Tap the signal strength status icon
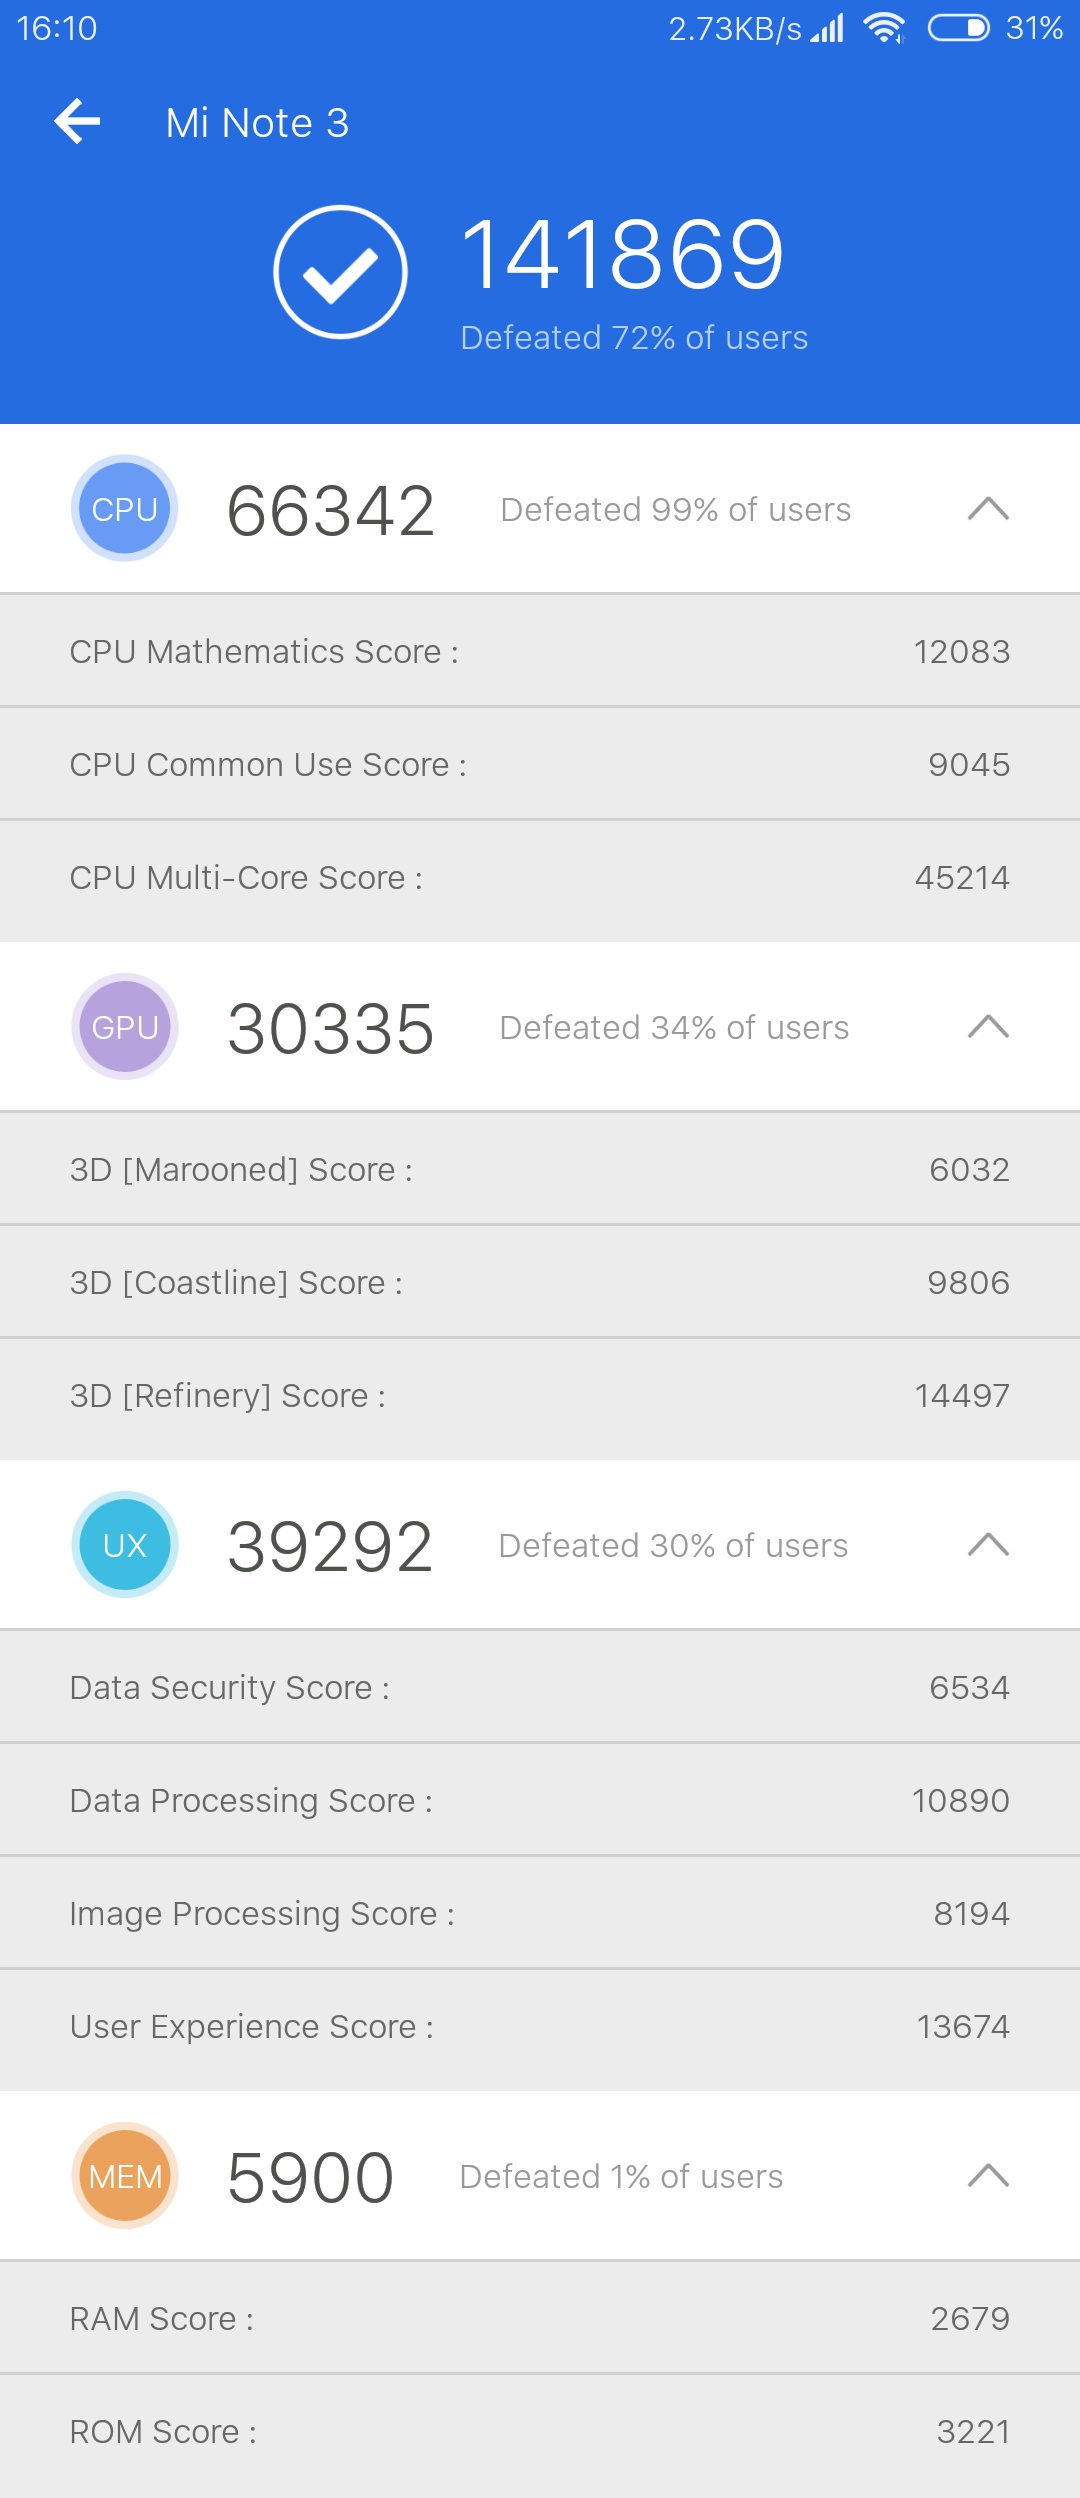This screenshot has width=1080, height=2498. pyautogui.click(x=827, y=28)
